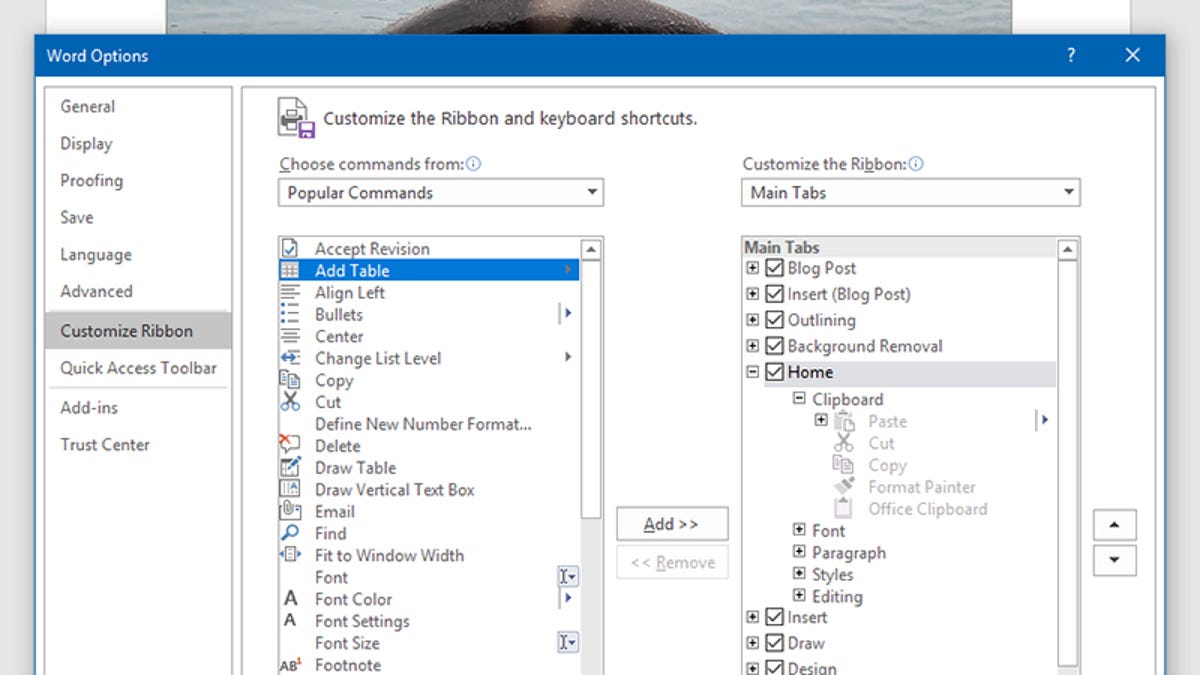
Task: Click the Move Down arrow button
Action: click(x=1115, y=561)
